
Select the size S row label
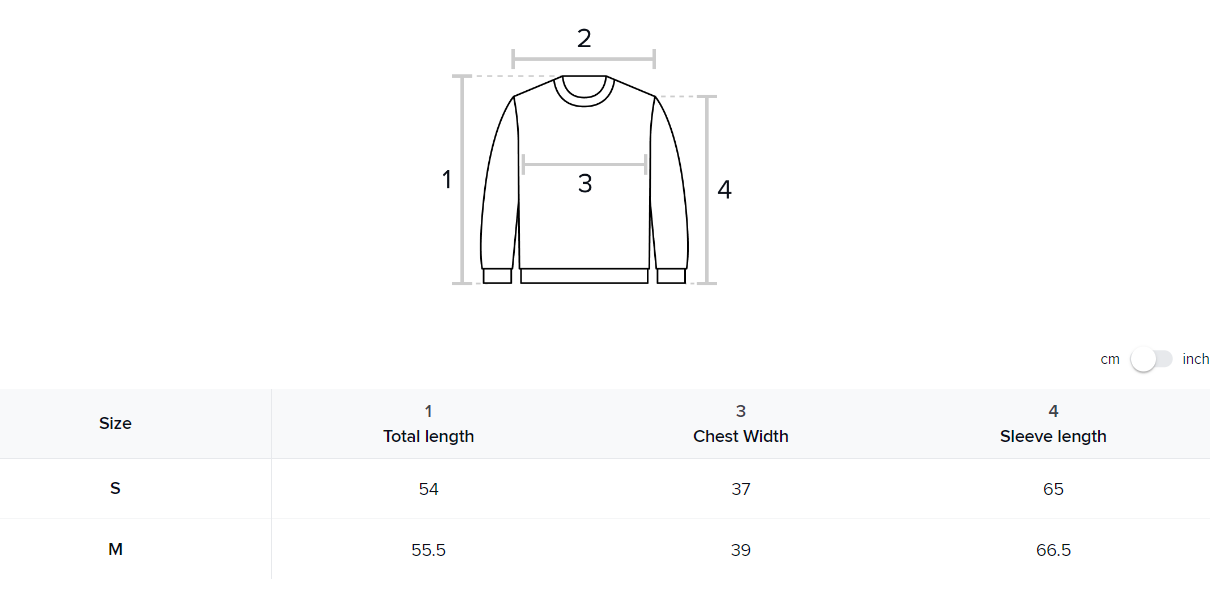115,489
